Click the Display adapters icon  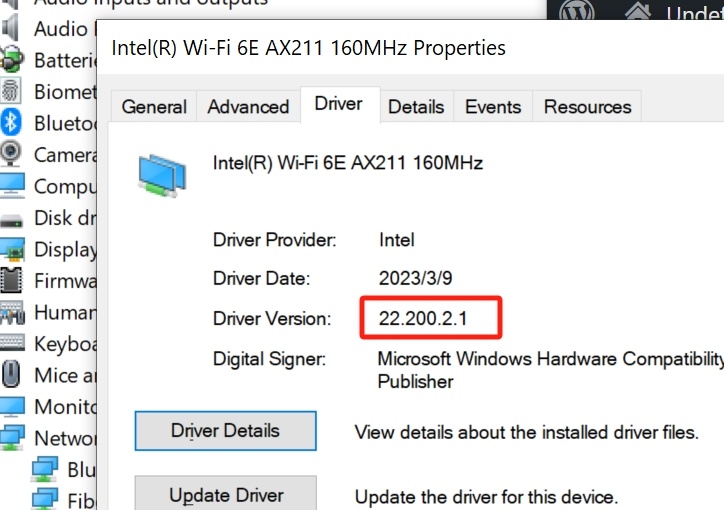click(x=12, y=249)
